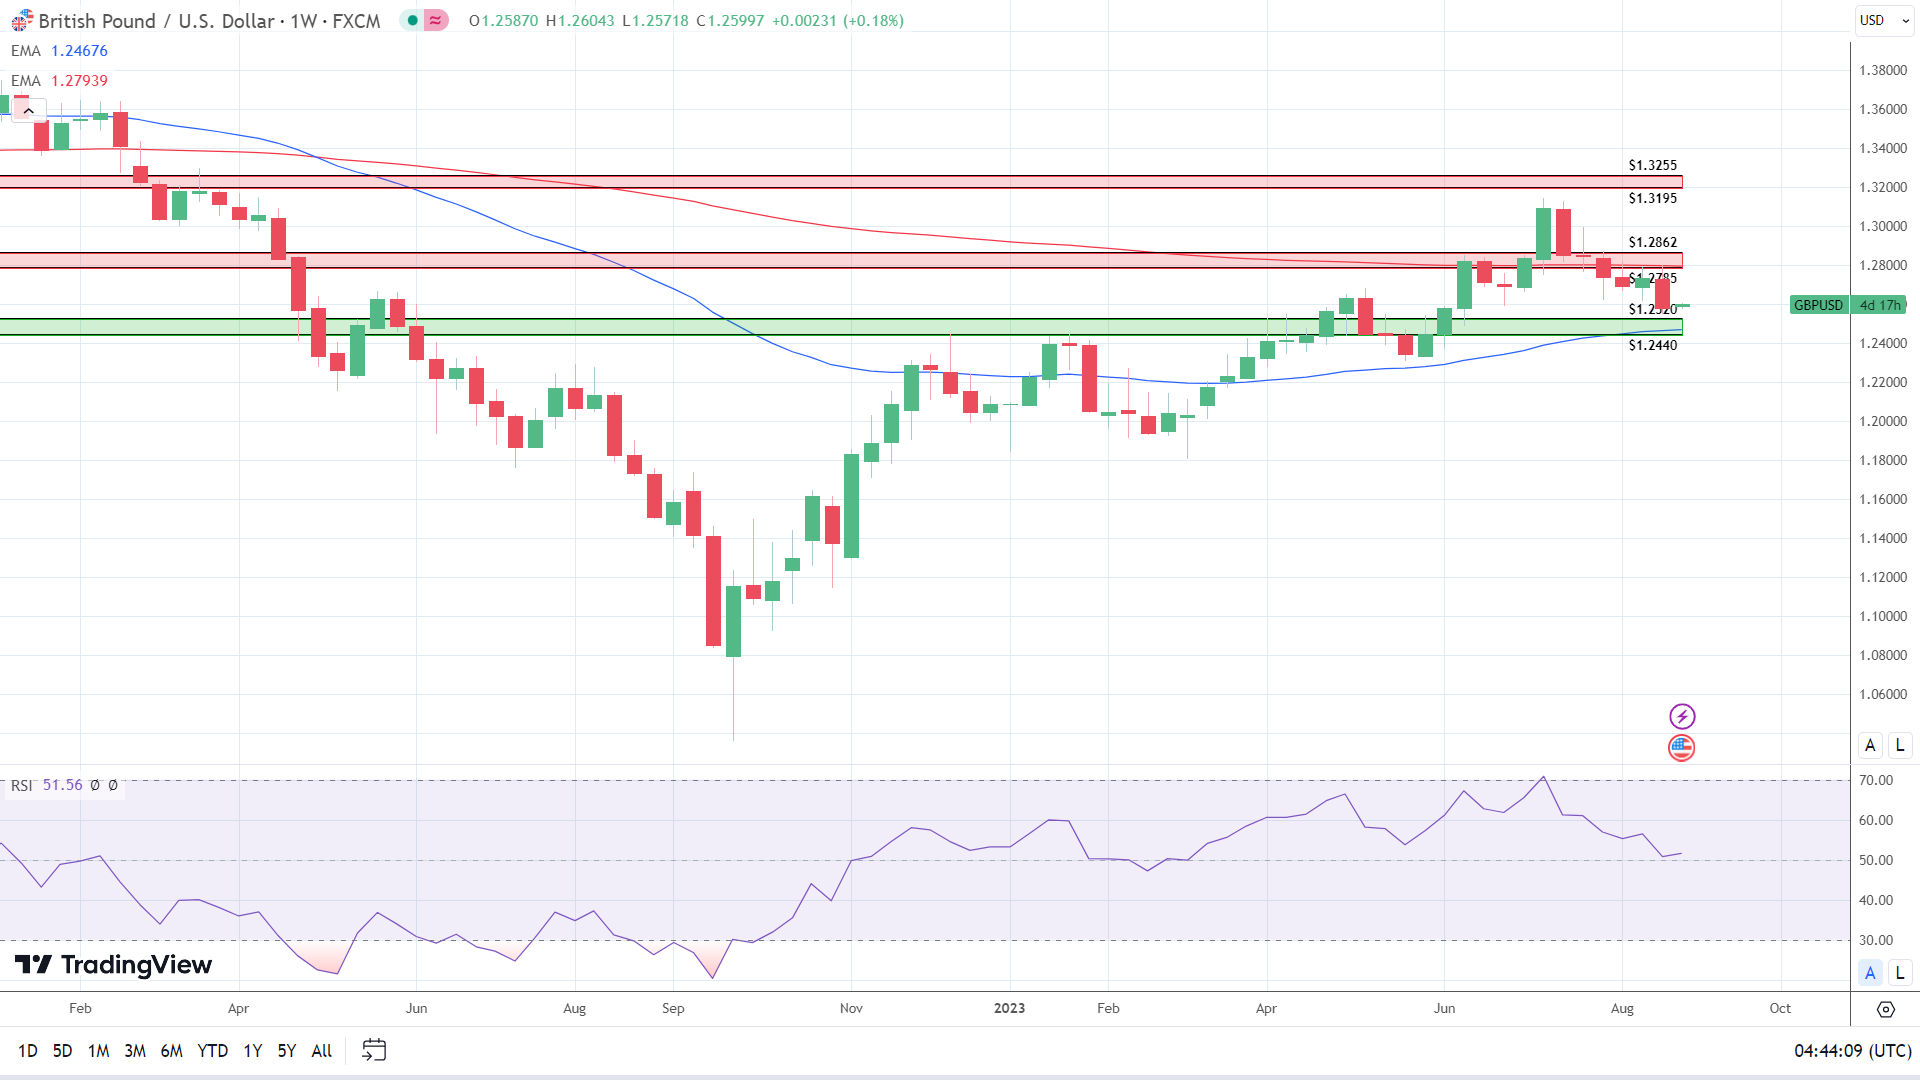
Task: Click the blue EMA 1.24676 legend
Action: point(59,51)
